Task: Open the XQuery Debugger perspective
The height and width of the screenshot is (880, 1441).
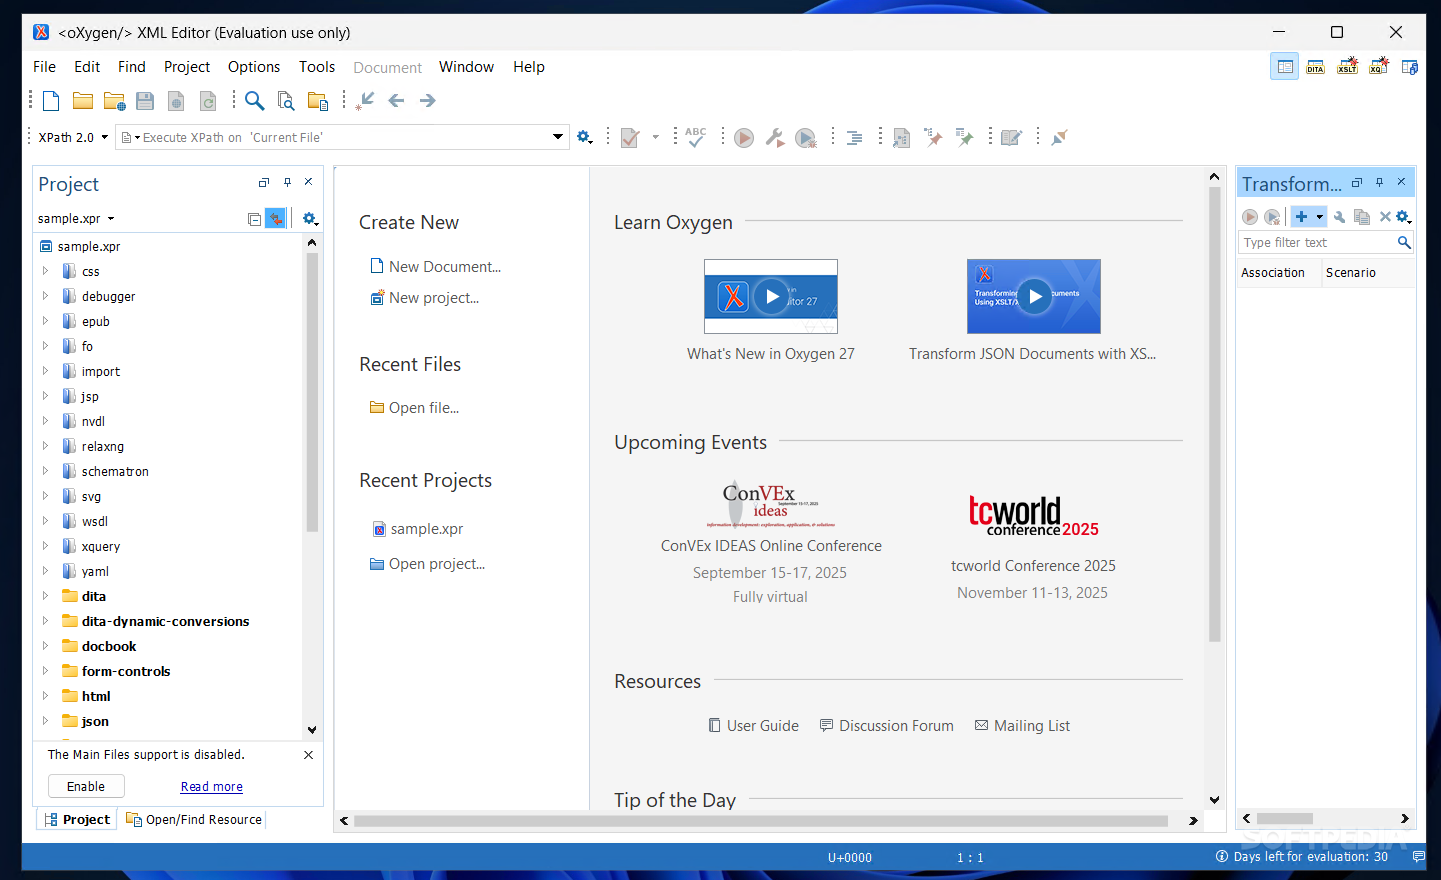Action: 1379,67
